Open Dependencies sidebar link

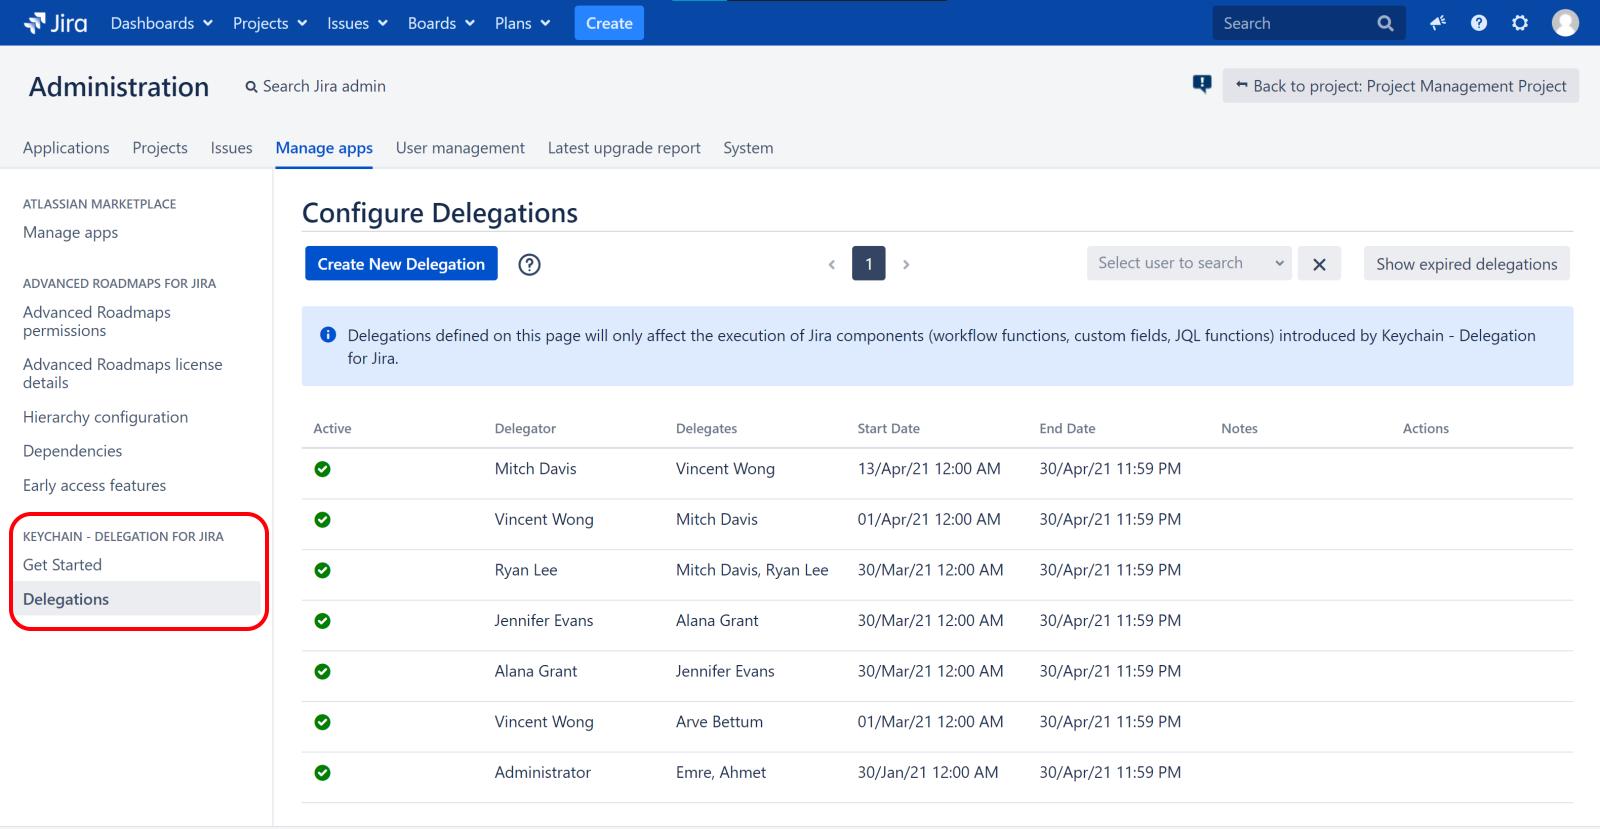coord(72,451)
